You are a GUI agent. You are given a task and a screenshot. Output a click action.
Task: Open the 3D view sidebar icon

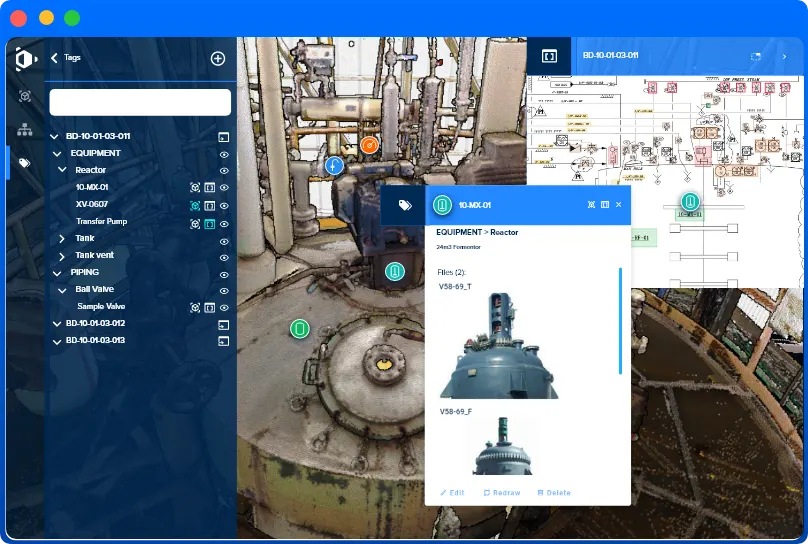tap(25, 96)
